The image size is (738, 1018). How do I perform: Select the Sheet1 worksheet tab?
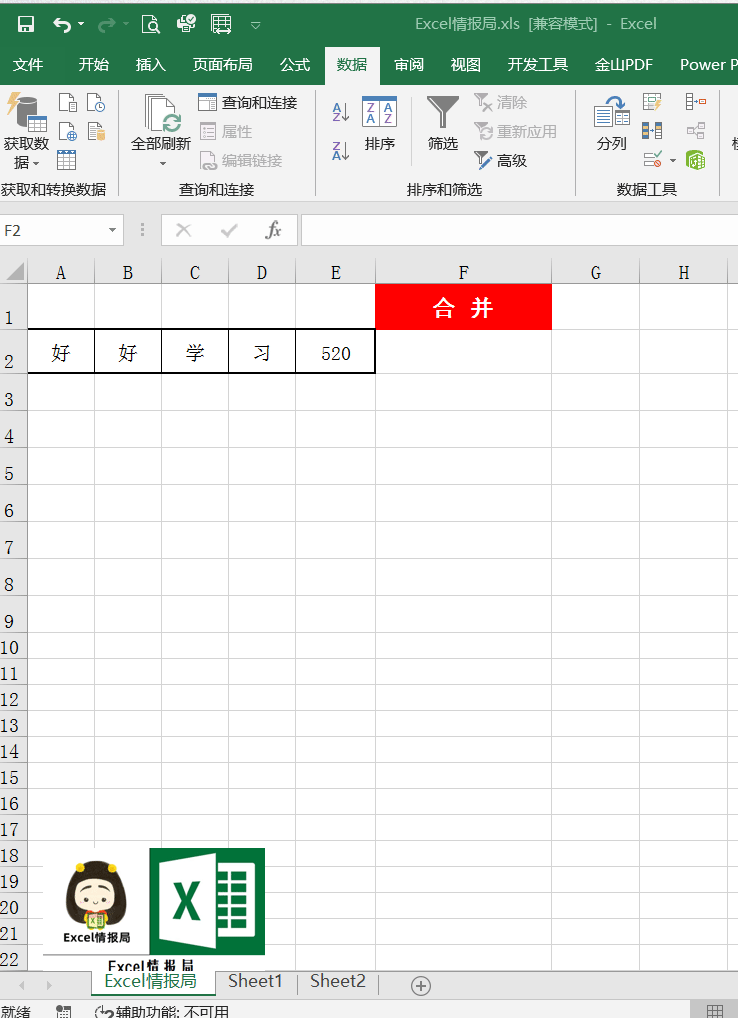(x=256, y=981)
